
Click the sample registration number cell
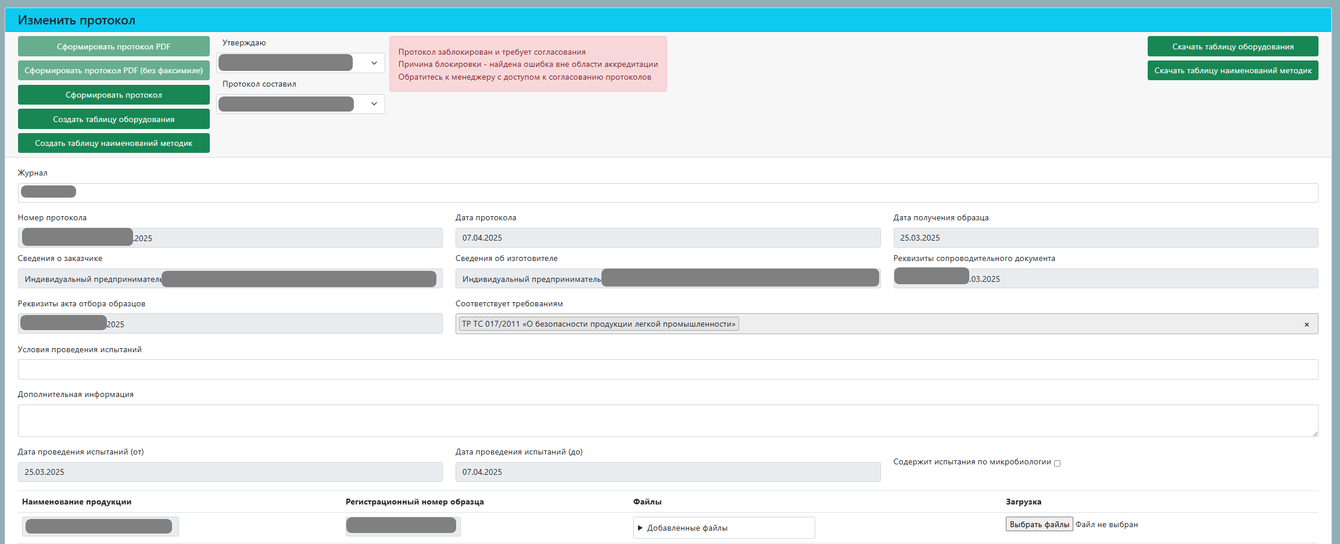403,527
